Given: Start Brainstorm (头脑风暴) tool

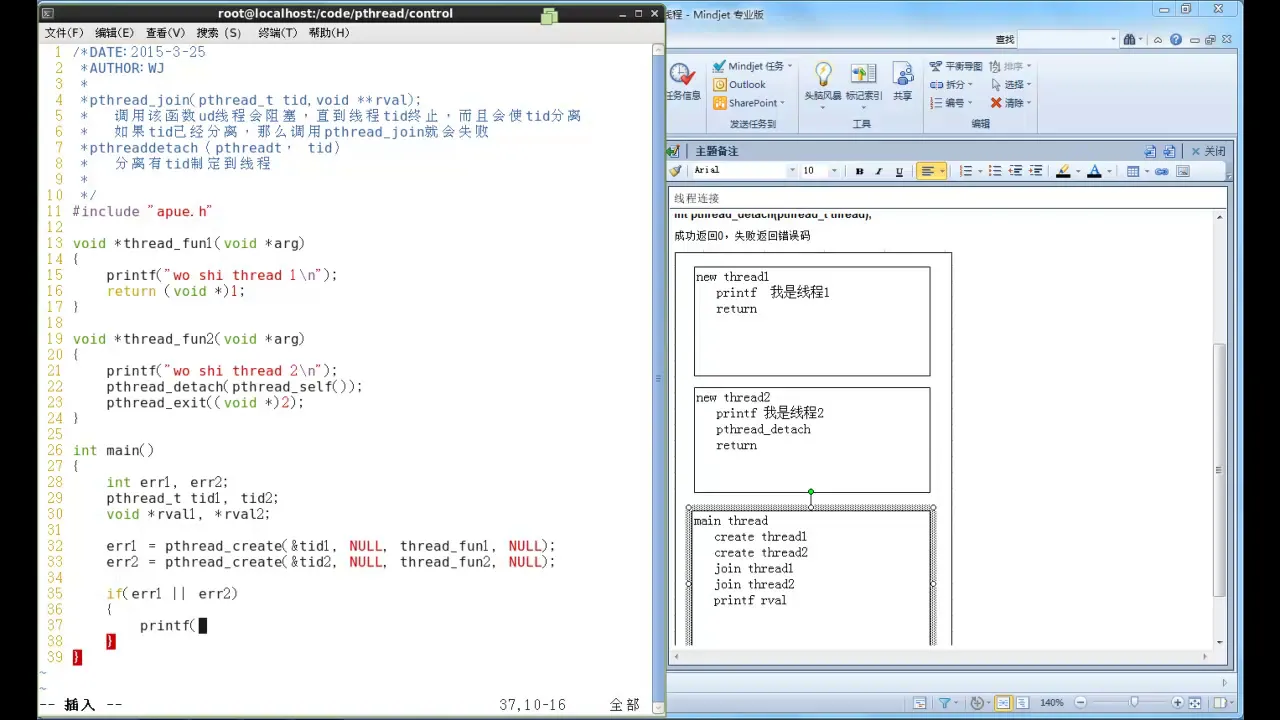Looking at the screenshot, I should click(823, 82).
